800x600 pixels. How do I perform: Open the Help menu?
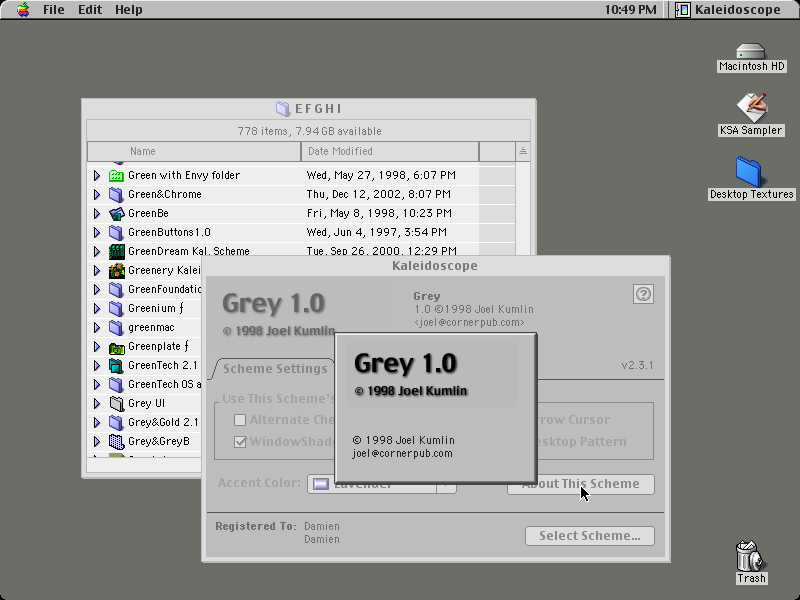tap(129, 10)
